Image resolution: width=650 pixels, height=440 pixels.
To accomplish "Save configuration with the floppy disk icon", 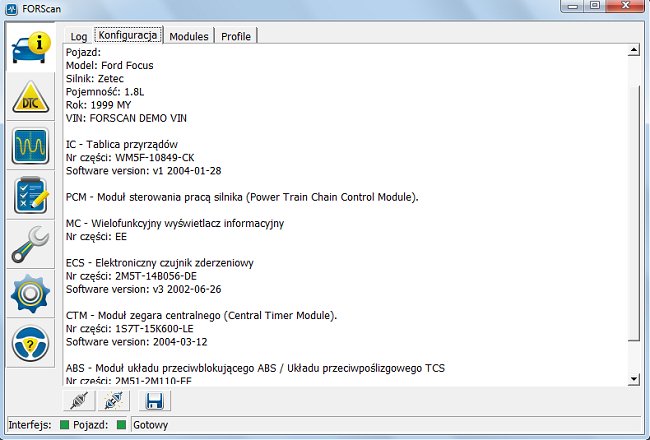I will [155, 401].
